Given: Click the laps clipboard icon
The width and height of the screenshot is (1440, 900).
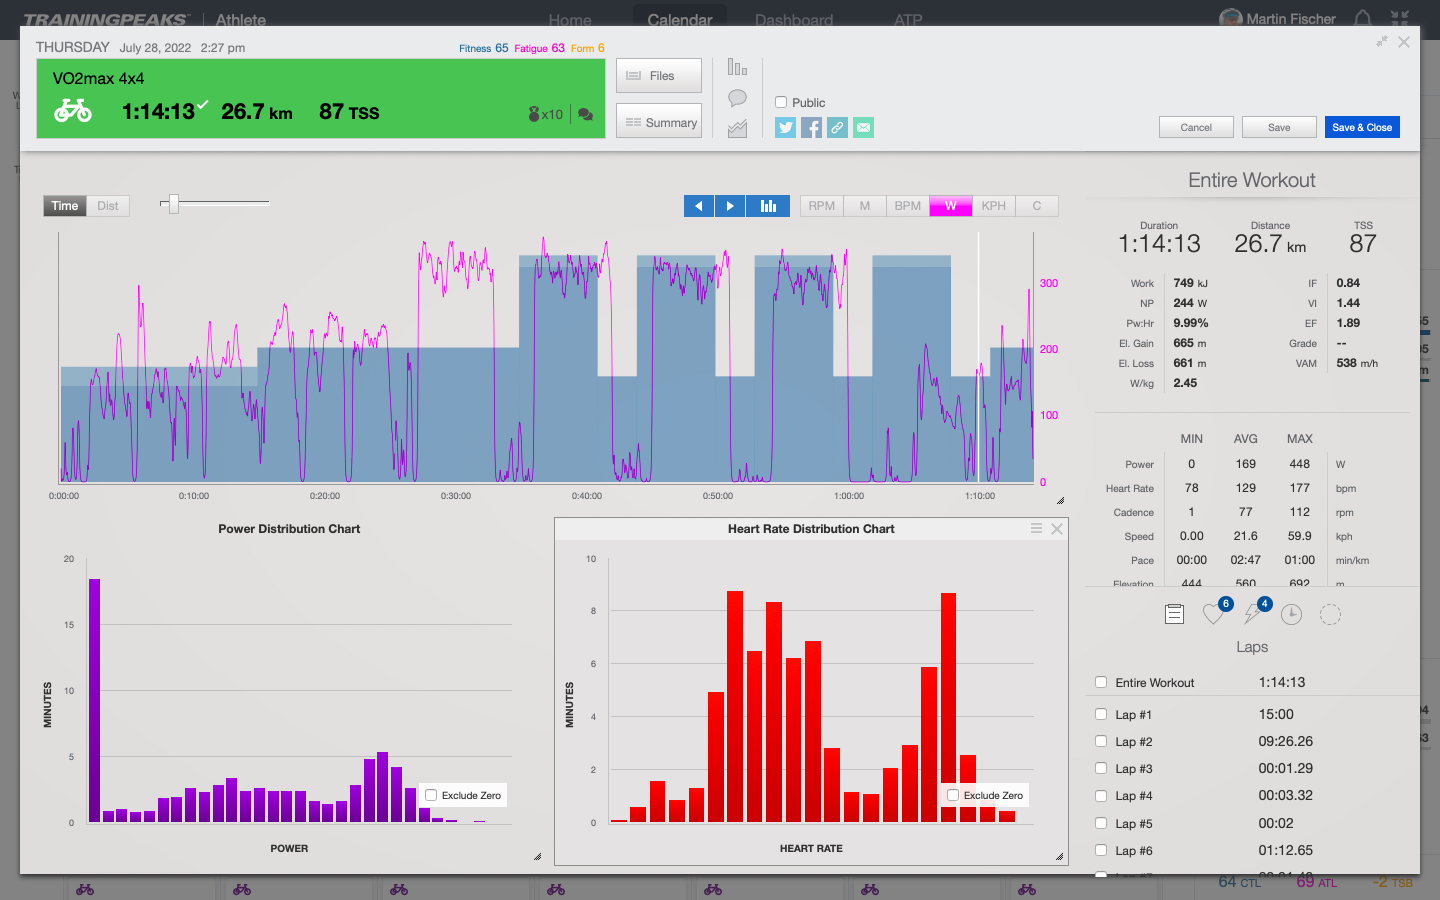Looking at the screenshot, I should (1175, 614).
